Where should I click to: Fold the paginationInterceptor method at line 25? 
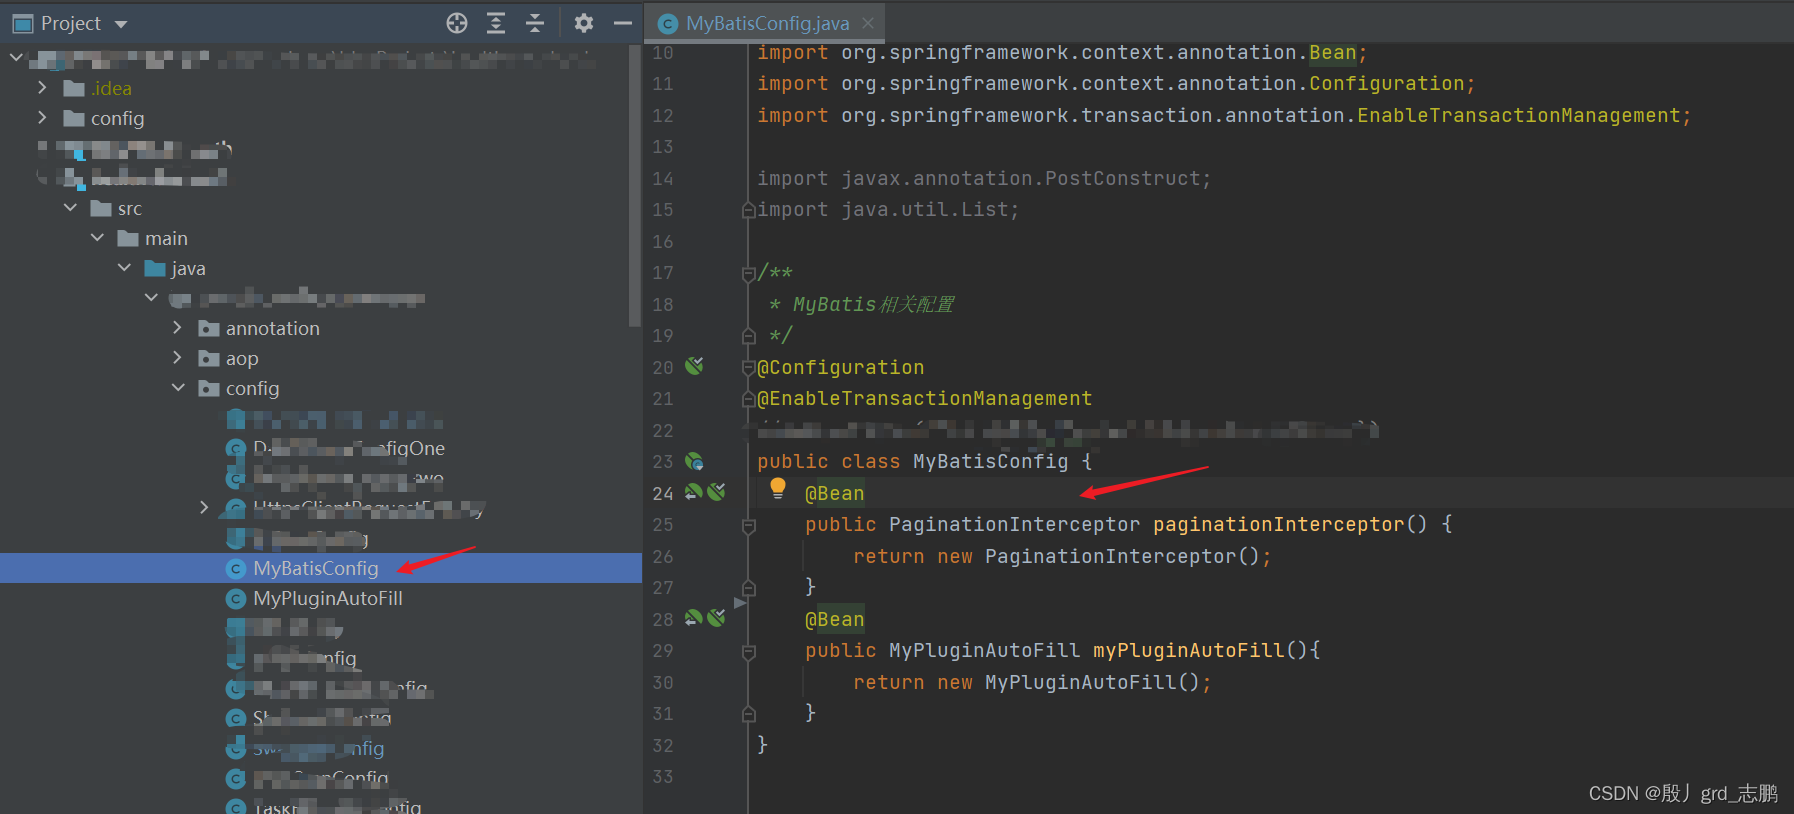pyautogui.click(x=748, y=525)
